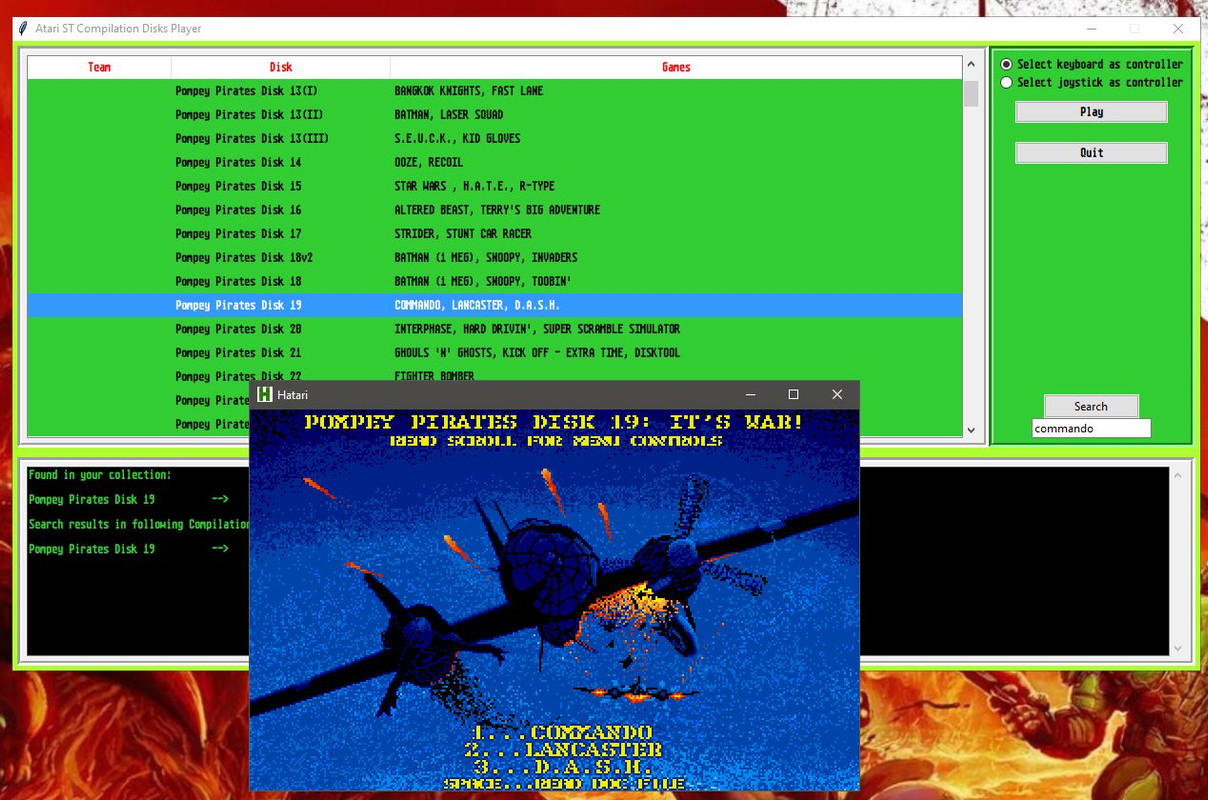Select Pompey Pirates Disk 16 row

click(x=495, y=210)
